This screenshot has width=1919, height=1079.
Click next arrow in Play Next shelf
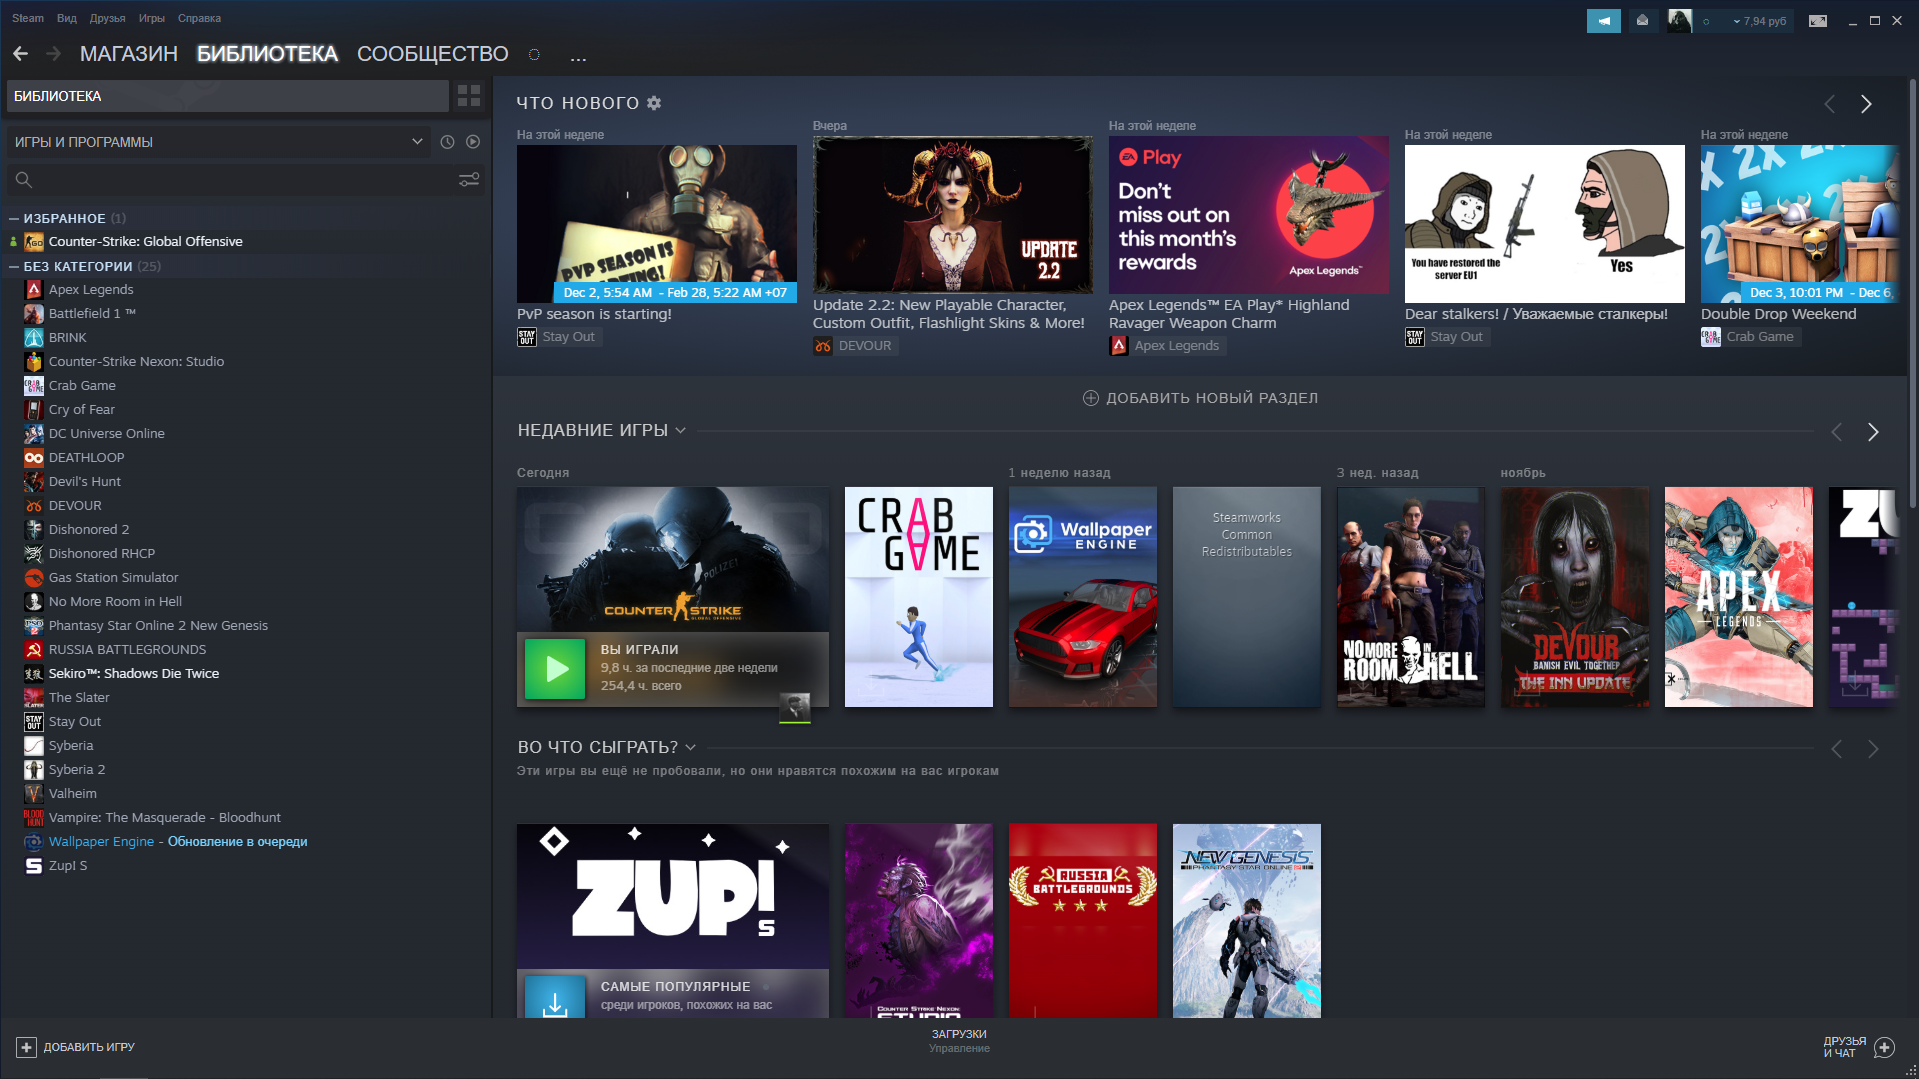(1873, 749)
